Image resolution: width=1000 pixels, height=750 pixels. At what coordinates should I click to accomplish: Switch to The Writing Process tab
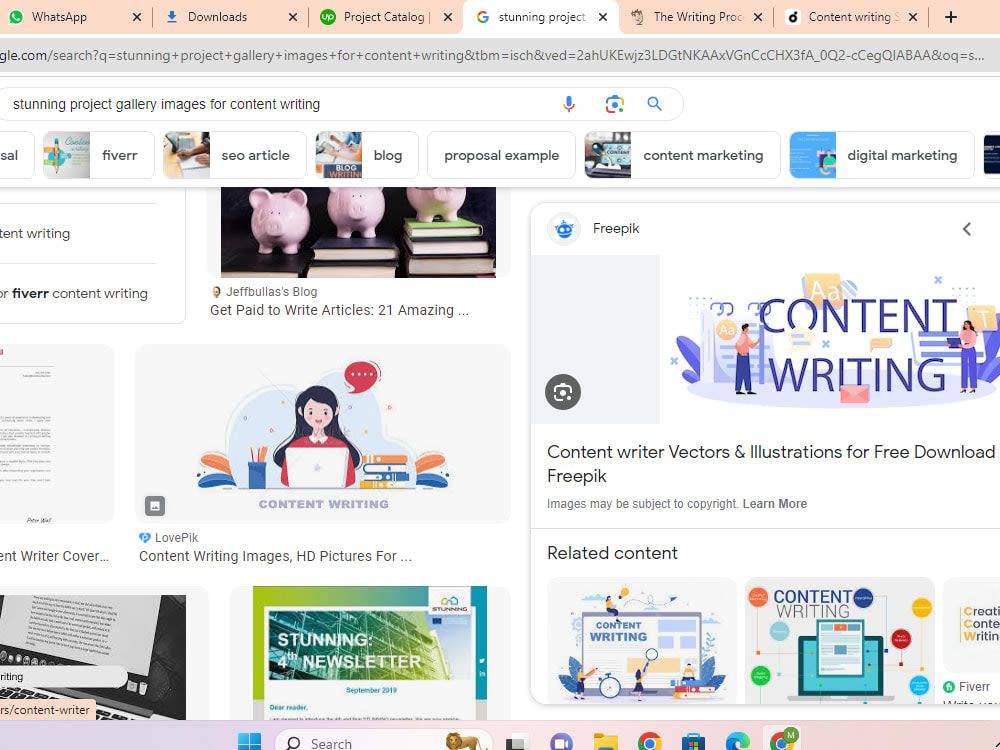[x=697, y=17]
